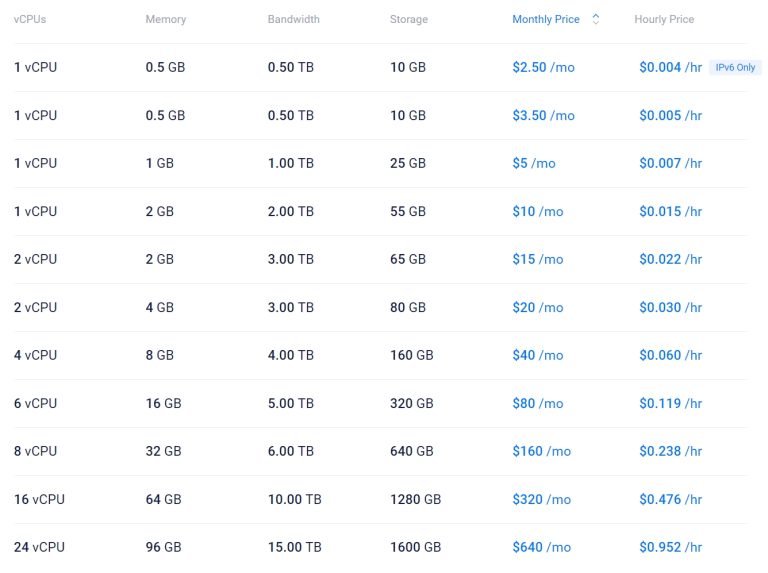The height and width of the screenshot is (573, 768).
Task: Sort the table by Monthly Price header
Action: [x=545, y=19]
